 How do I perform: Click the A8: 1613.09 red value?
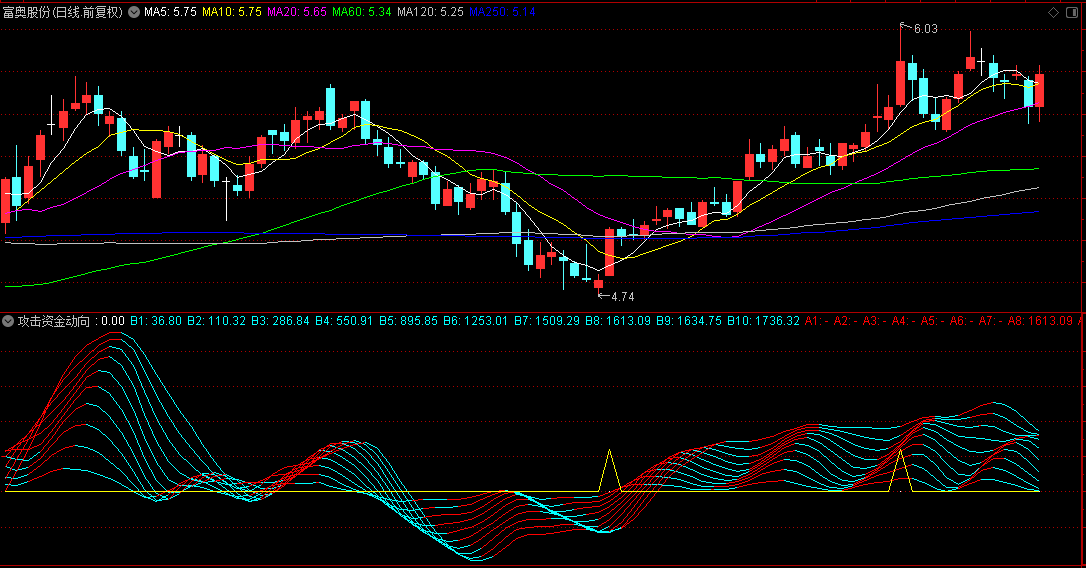(1040, 321)
